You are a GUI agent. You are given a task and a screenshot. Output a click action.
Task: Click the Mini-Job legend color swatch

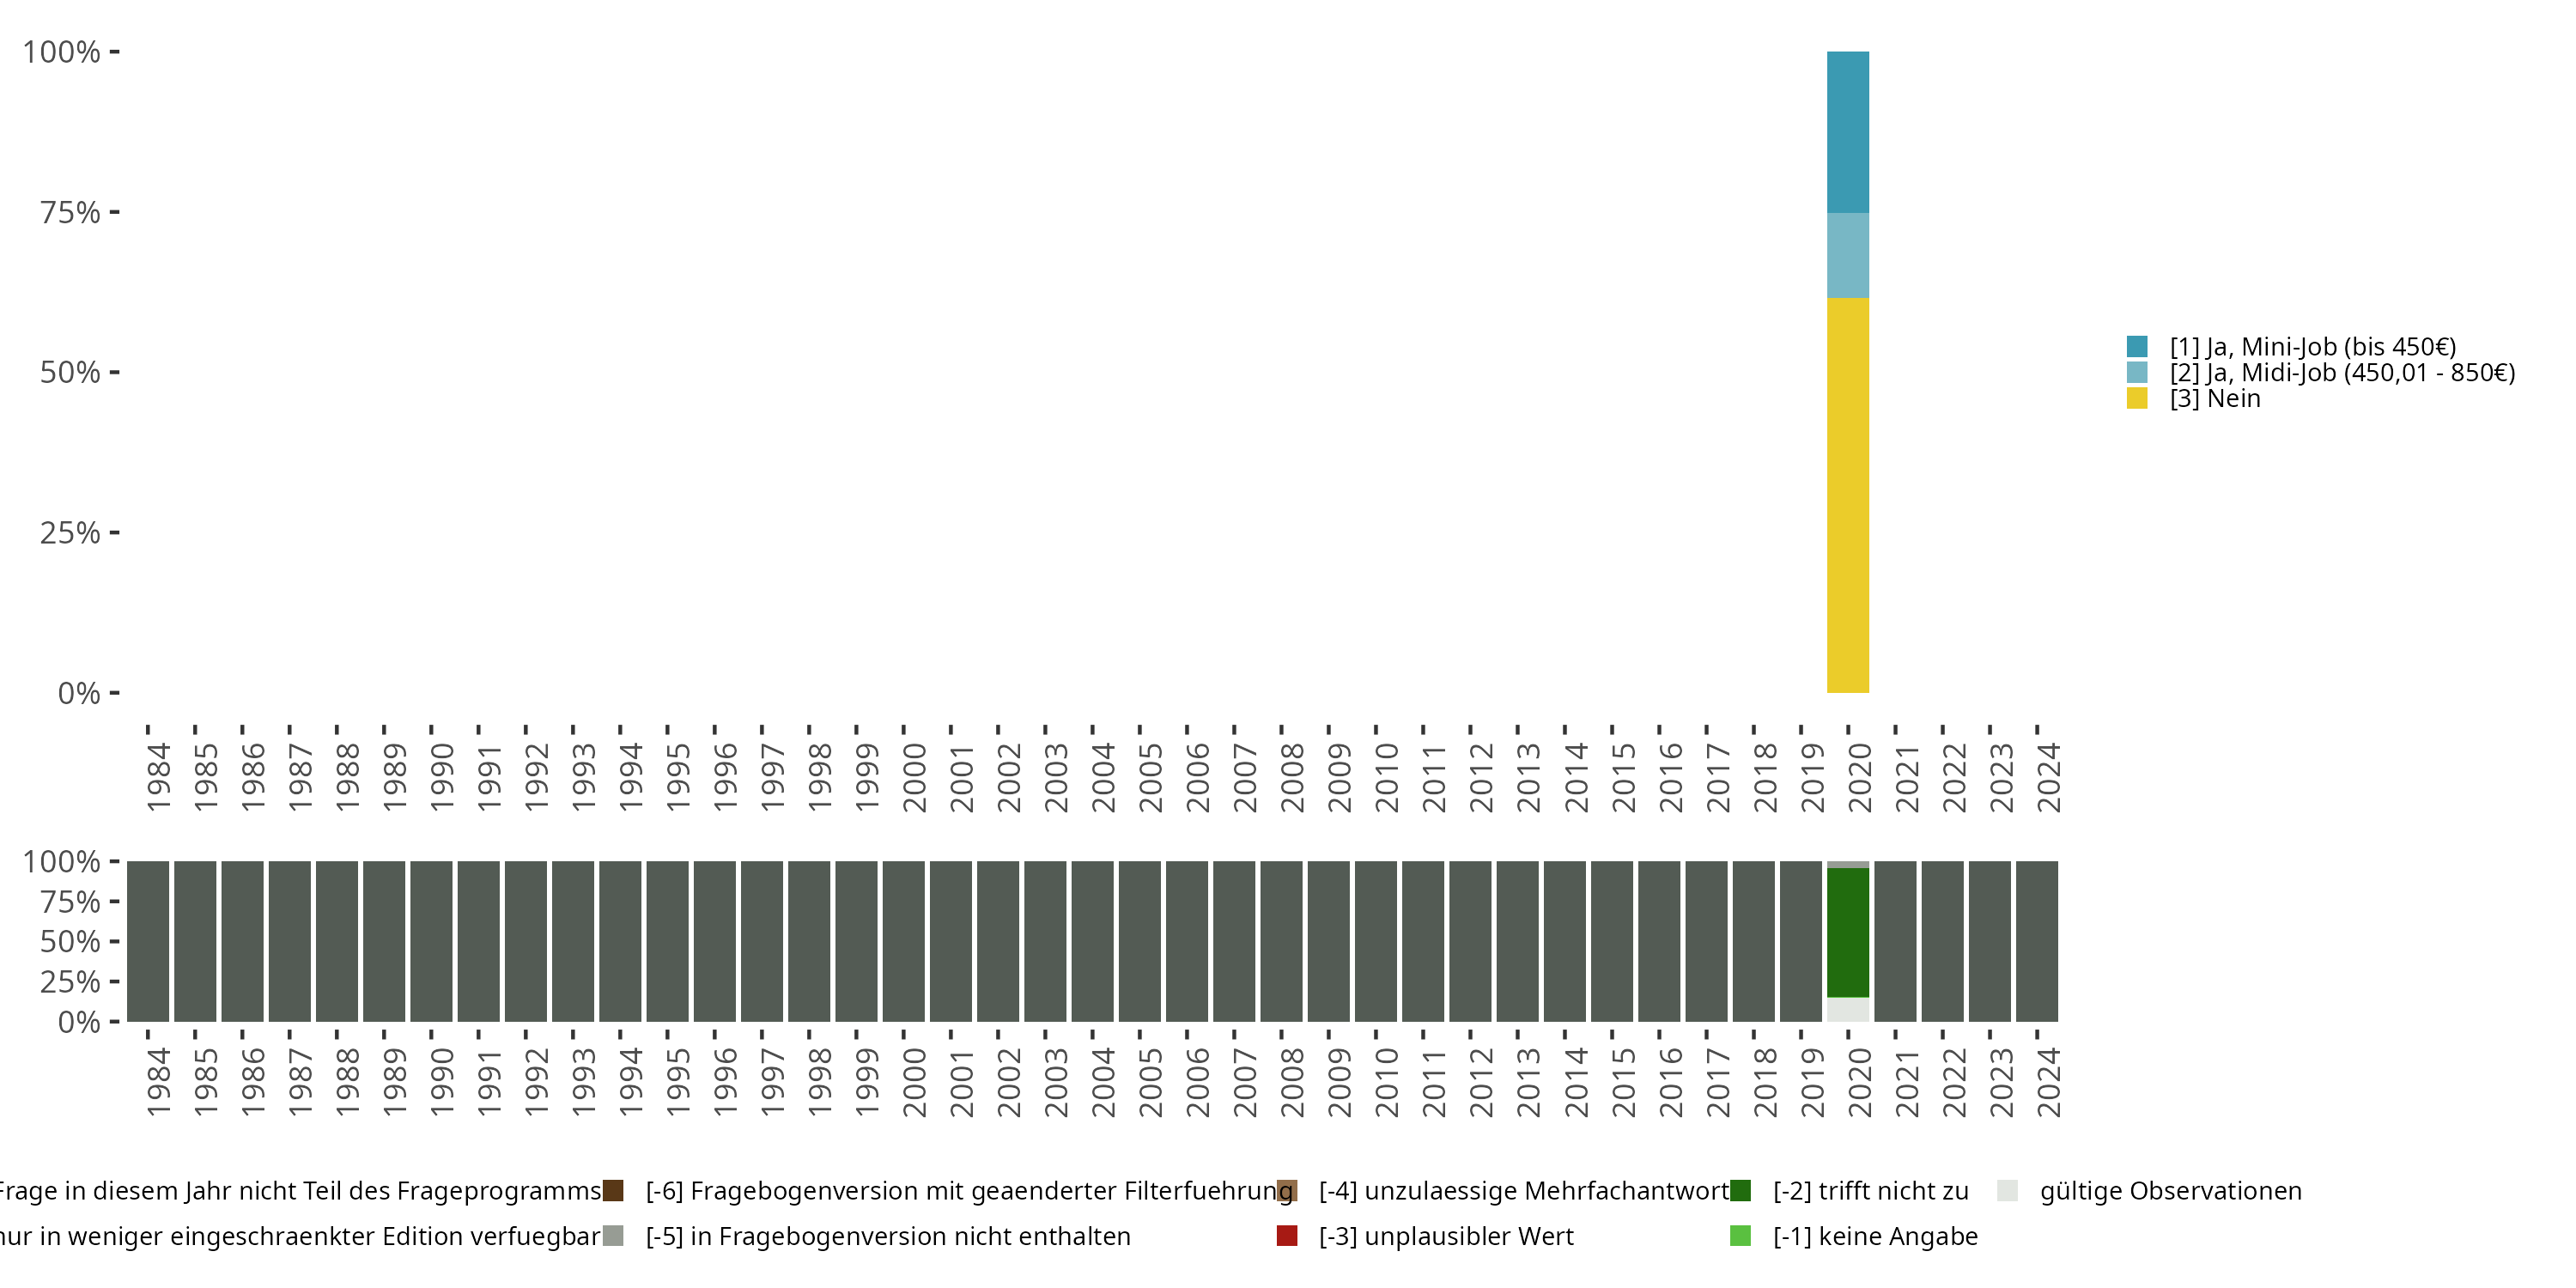[x=2137, y=347]
